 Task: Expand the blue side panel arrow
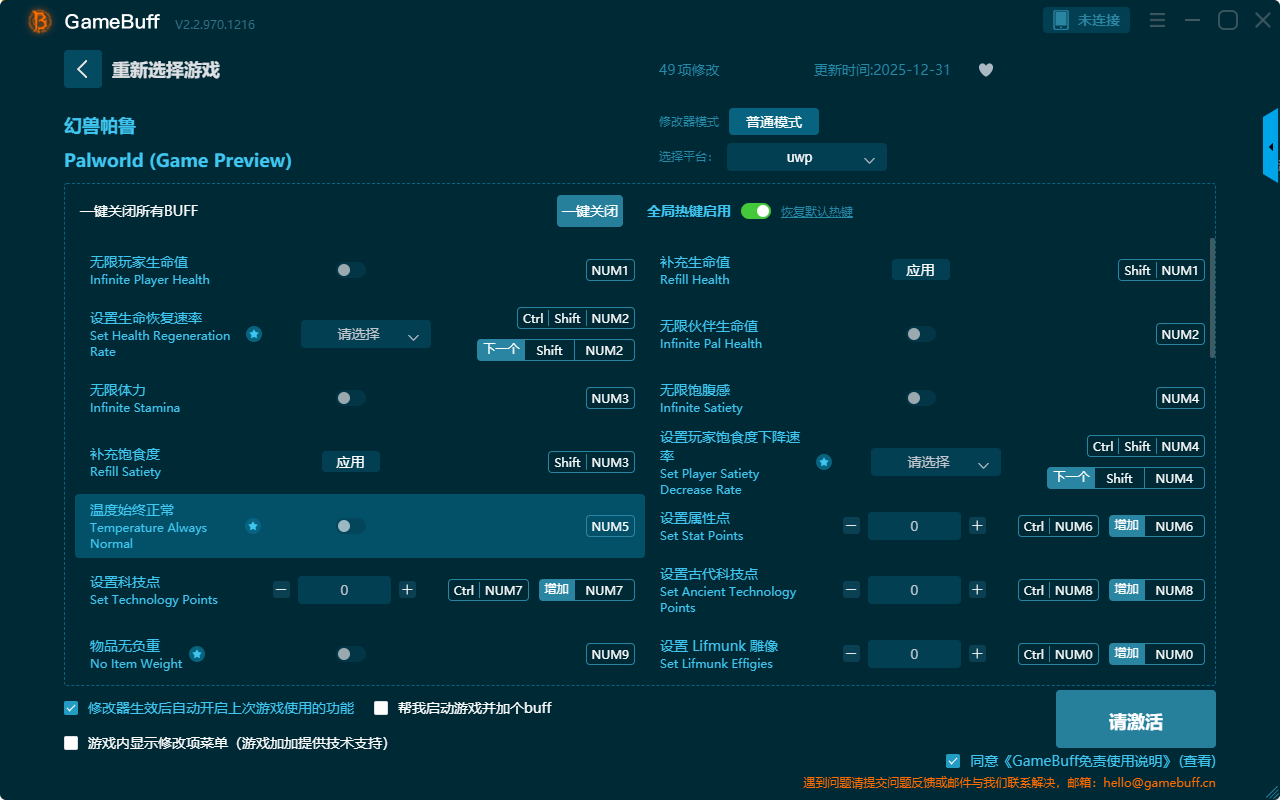coord(1271,147)
